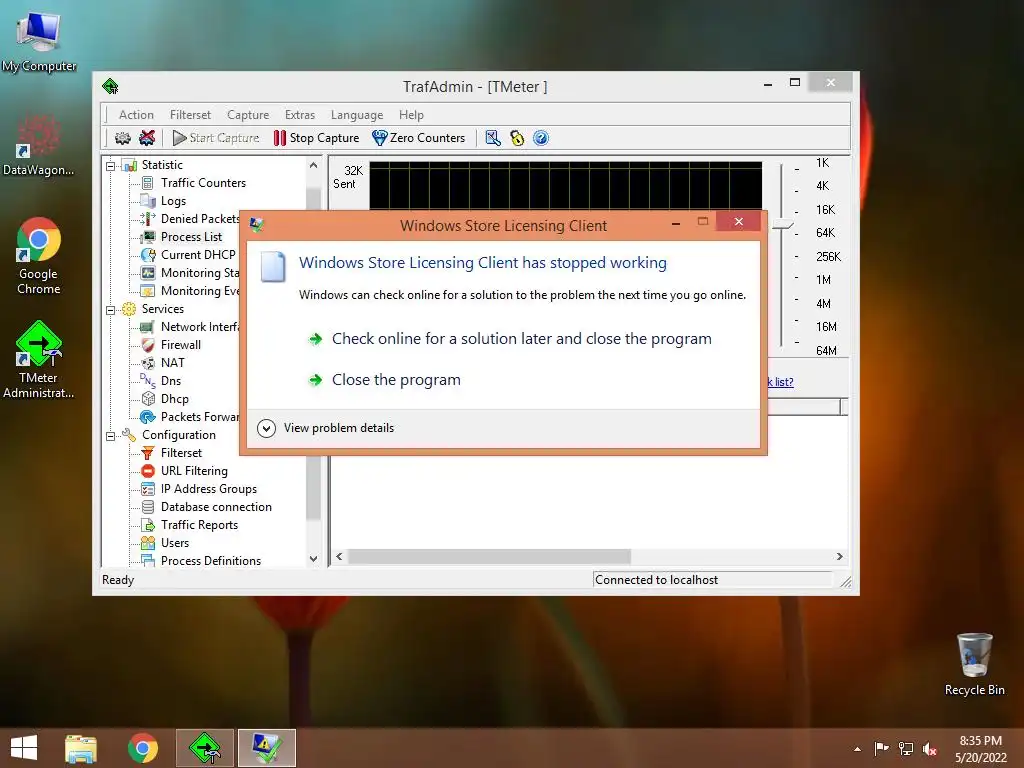
Task: Choose Close the program option
Action: 396,380
